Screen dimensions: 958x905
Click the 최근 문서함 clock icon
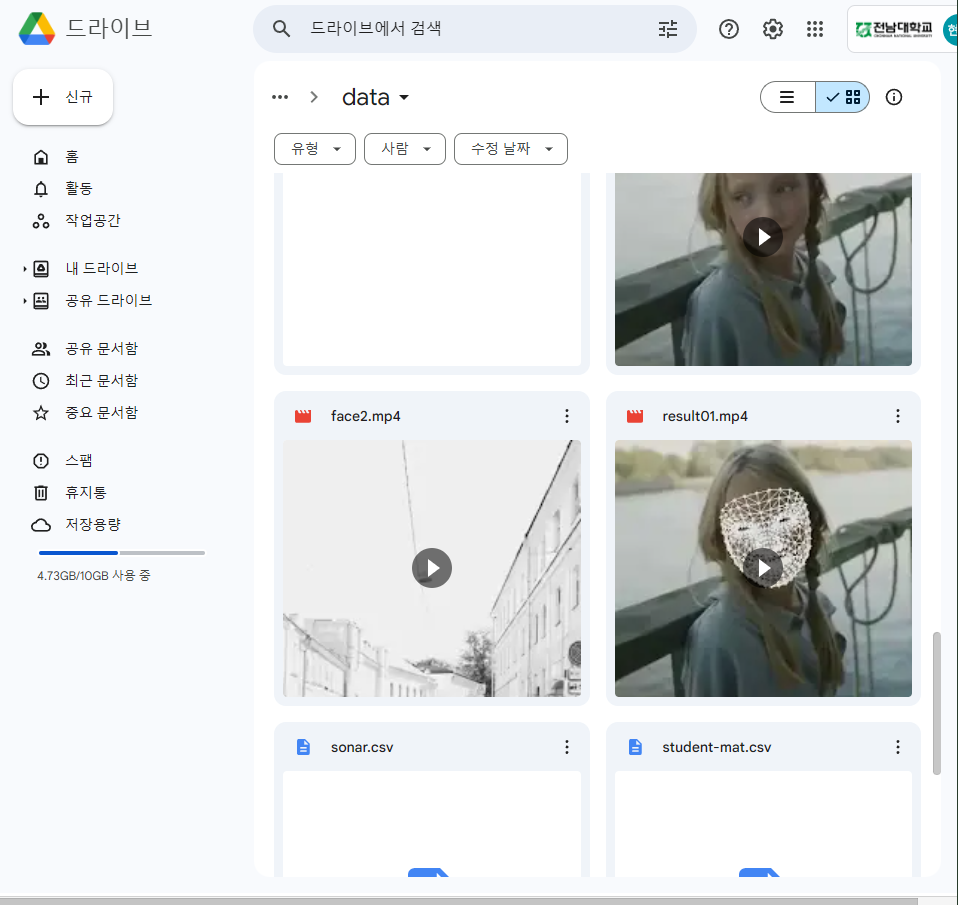coord(41,381)
